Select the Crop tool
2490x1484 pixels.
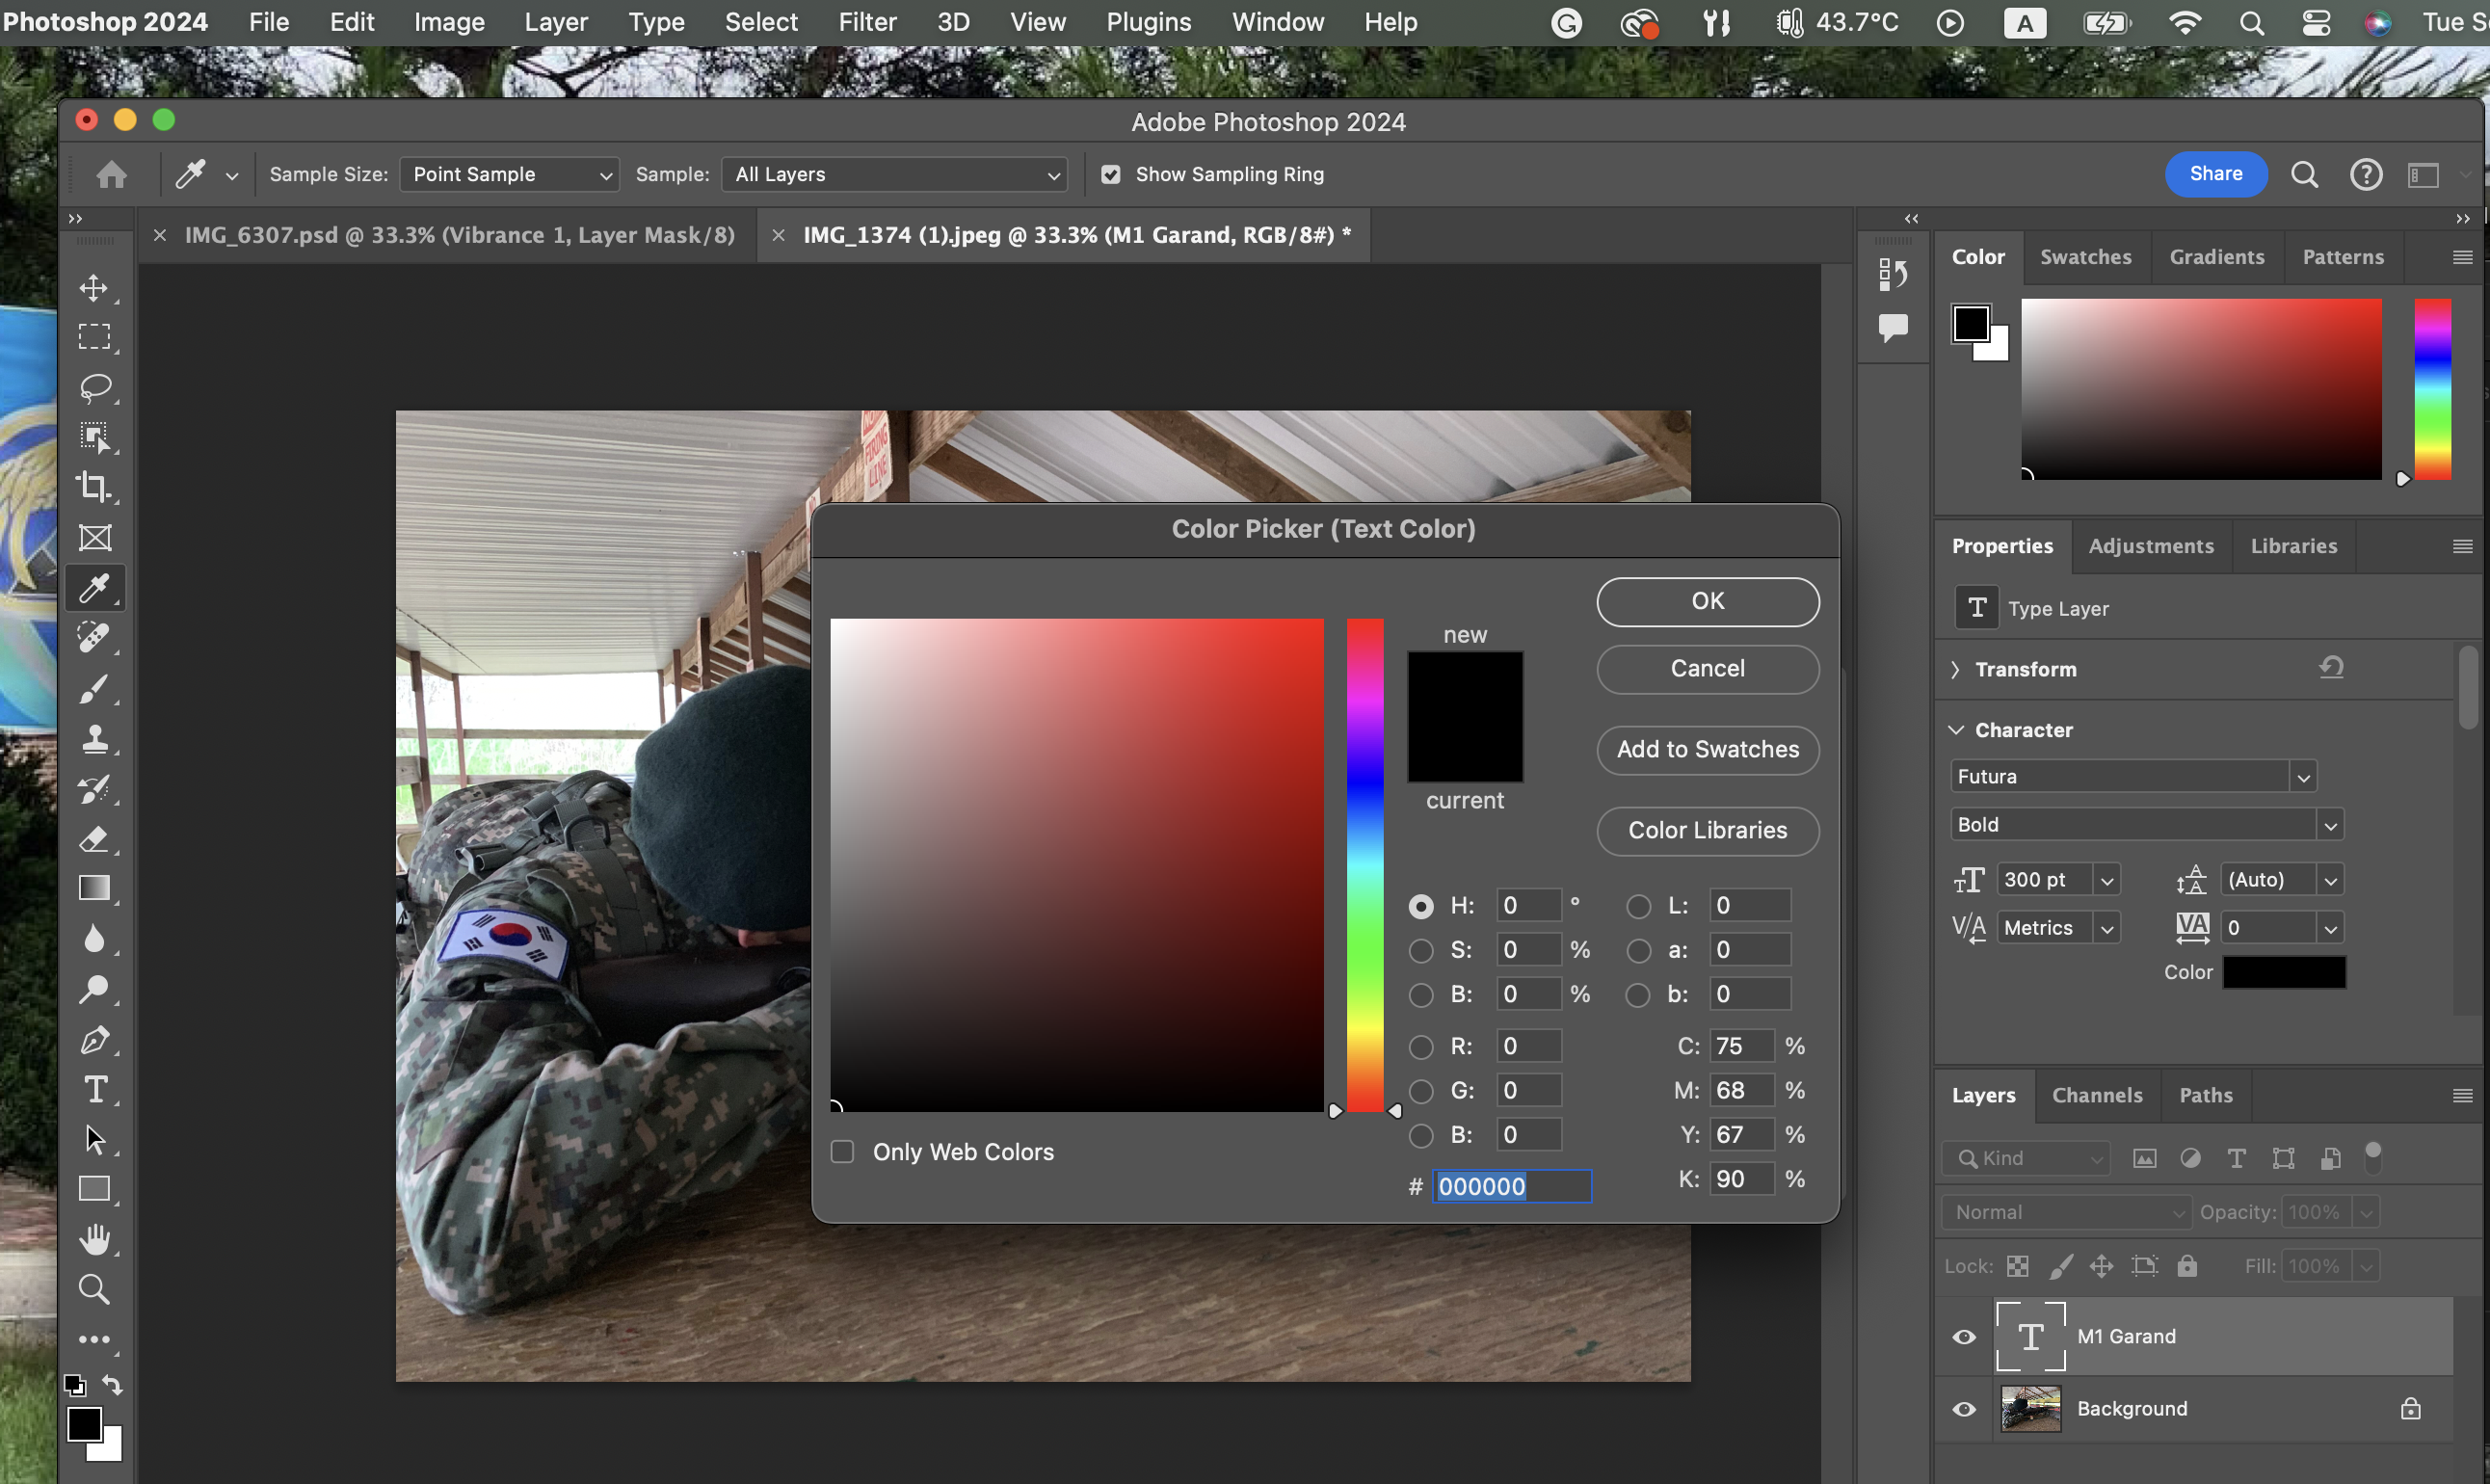(x=95, y=487)
